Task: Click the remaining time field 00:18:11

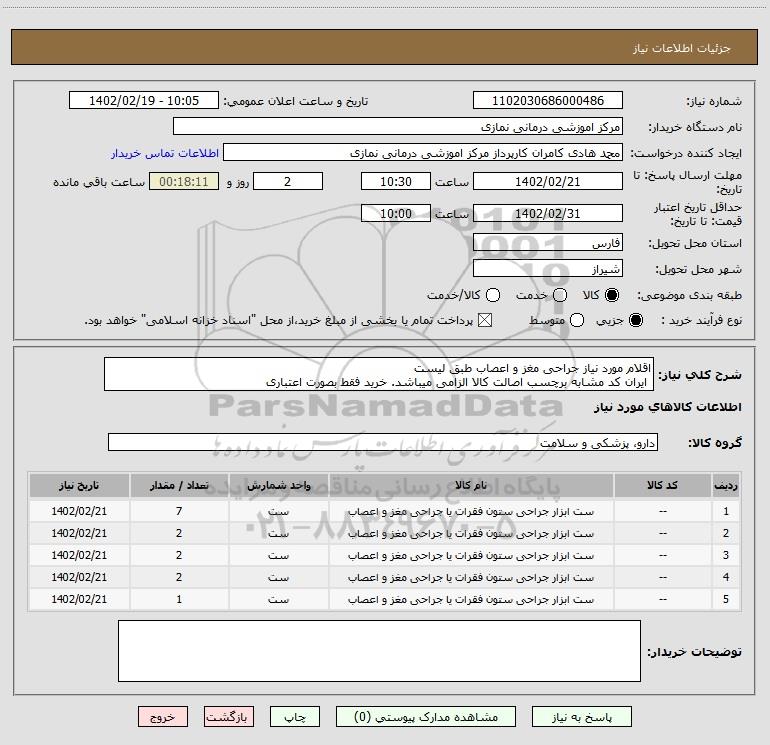Action: click(184, 181)
